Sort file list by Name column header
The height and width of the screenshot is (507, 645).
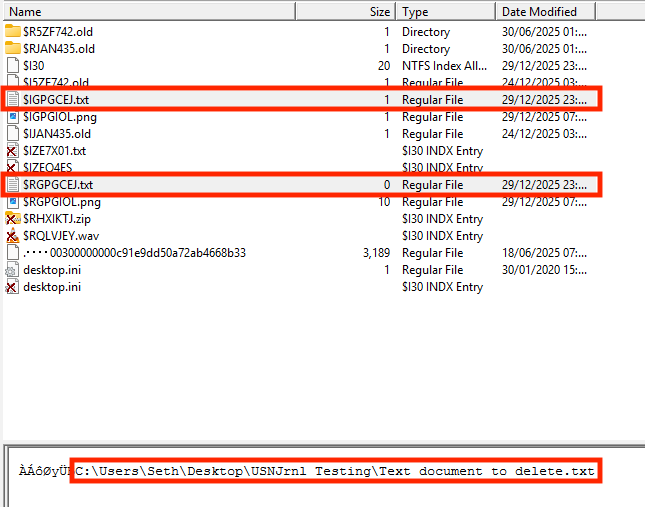pyautogui.click(x=149, y=12)
